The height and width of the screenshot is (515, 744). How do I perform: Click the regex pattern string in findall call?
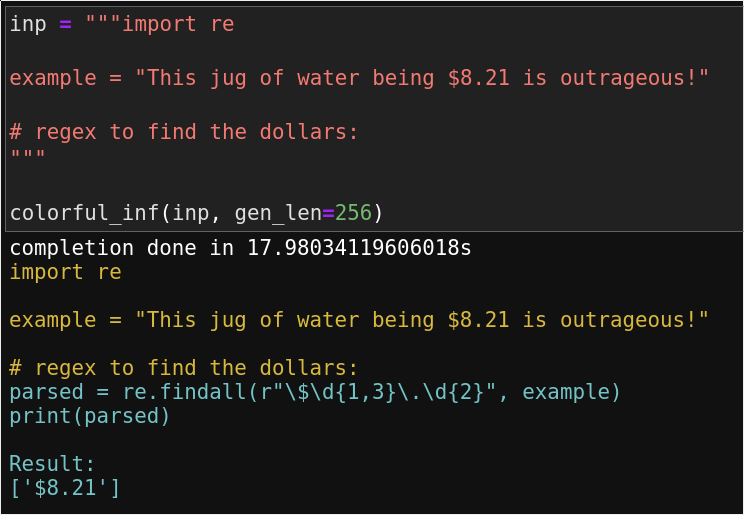pyautogui.click(x=378, y=392)
